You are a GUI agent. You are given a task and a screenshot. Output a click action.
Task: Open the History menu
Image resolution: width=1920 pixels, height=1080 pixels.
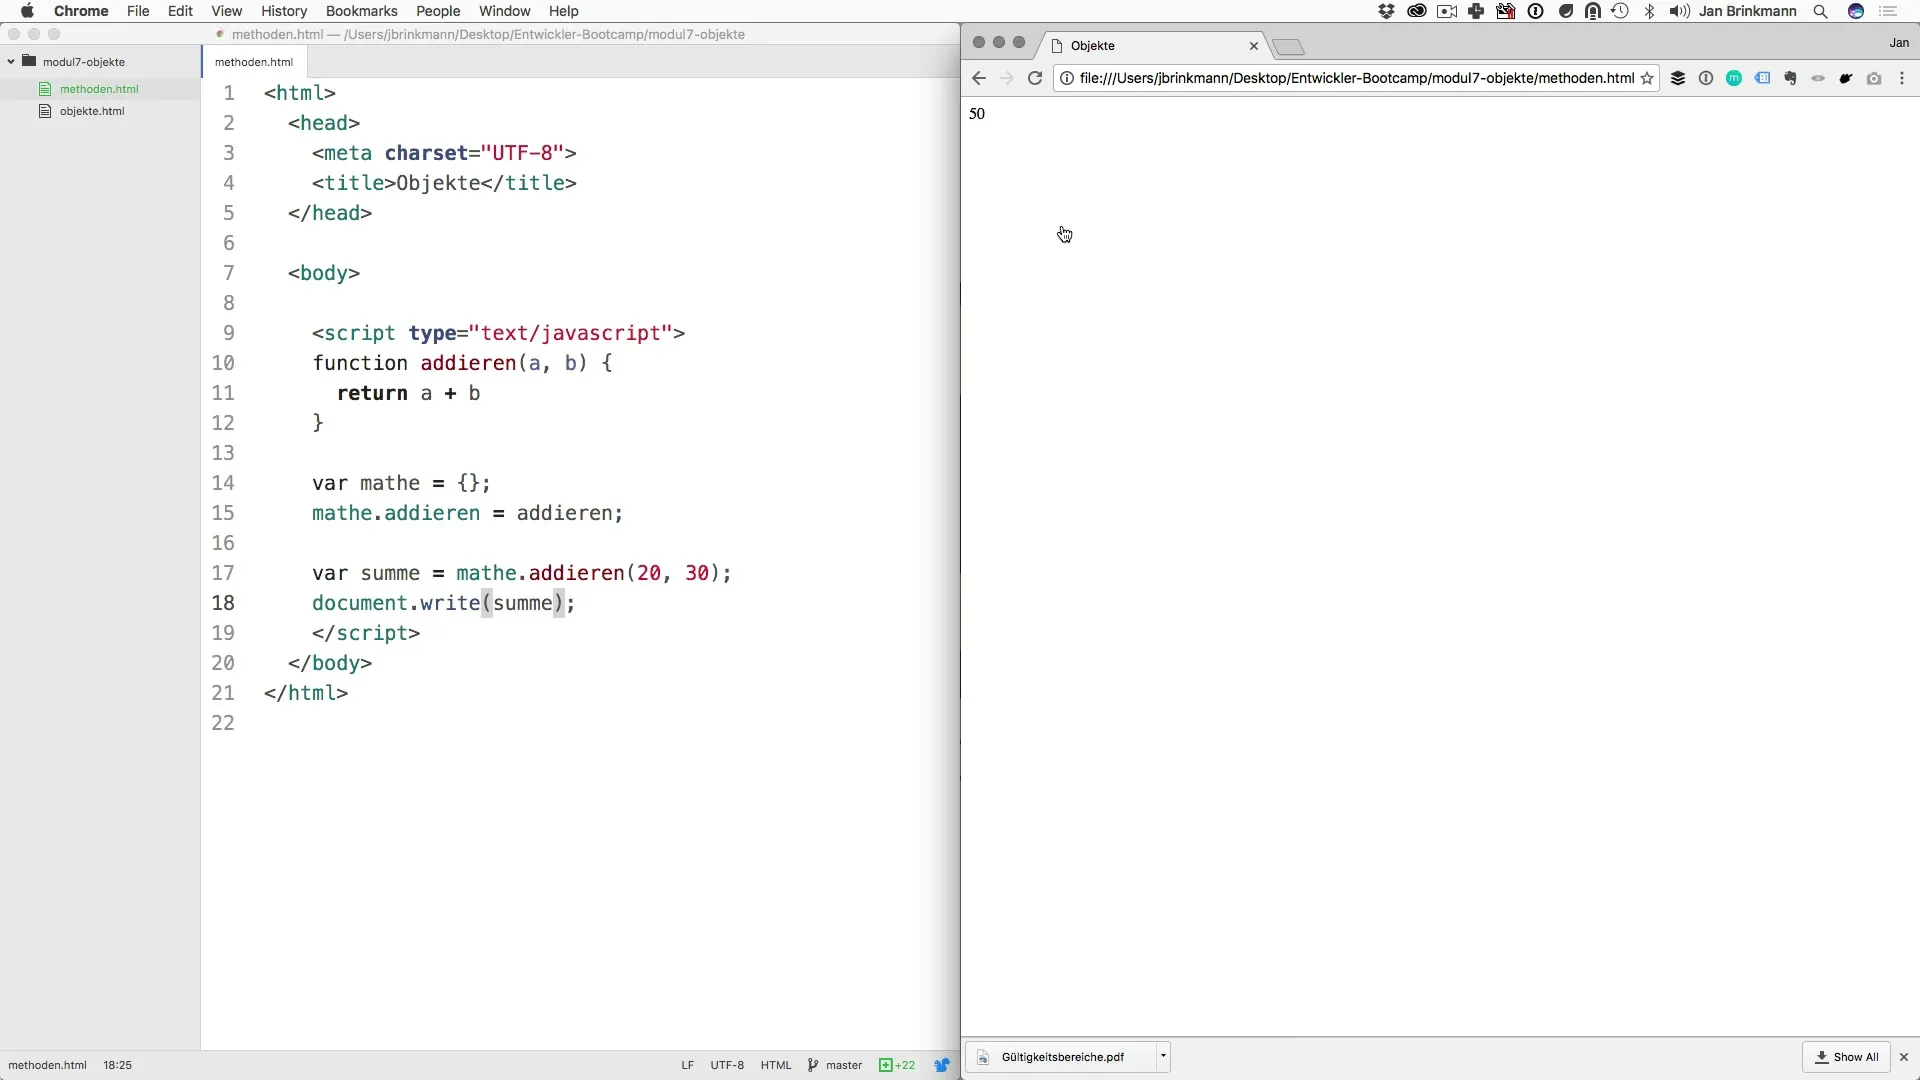[x=284, y=11]
